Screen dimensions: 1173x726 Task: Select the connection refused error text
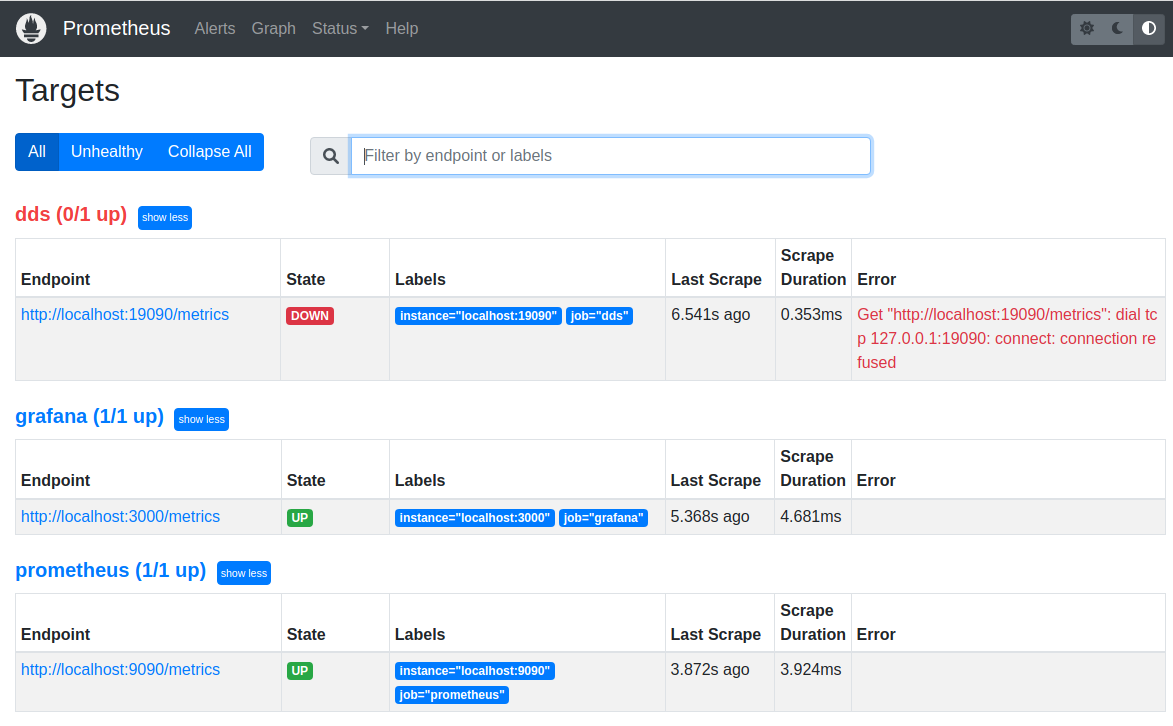[1008, 339]
